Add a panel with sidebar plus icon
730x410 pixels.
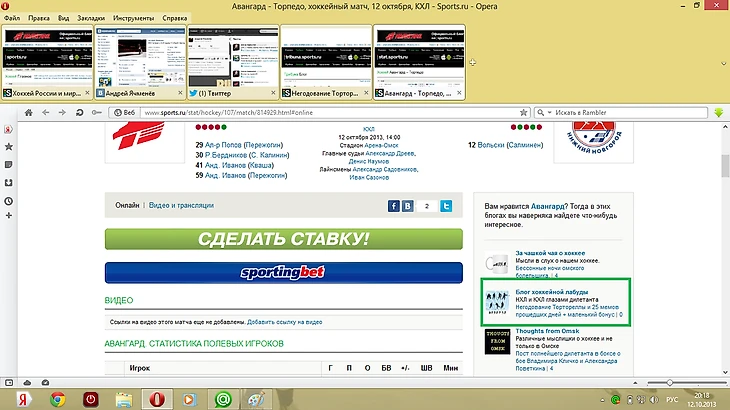coord(8,216)
